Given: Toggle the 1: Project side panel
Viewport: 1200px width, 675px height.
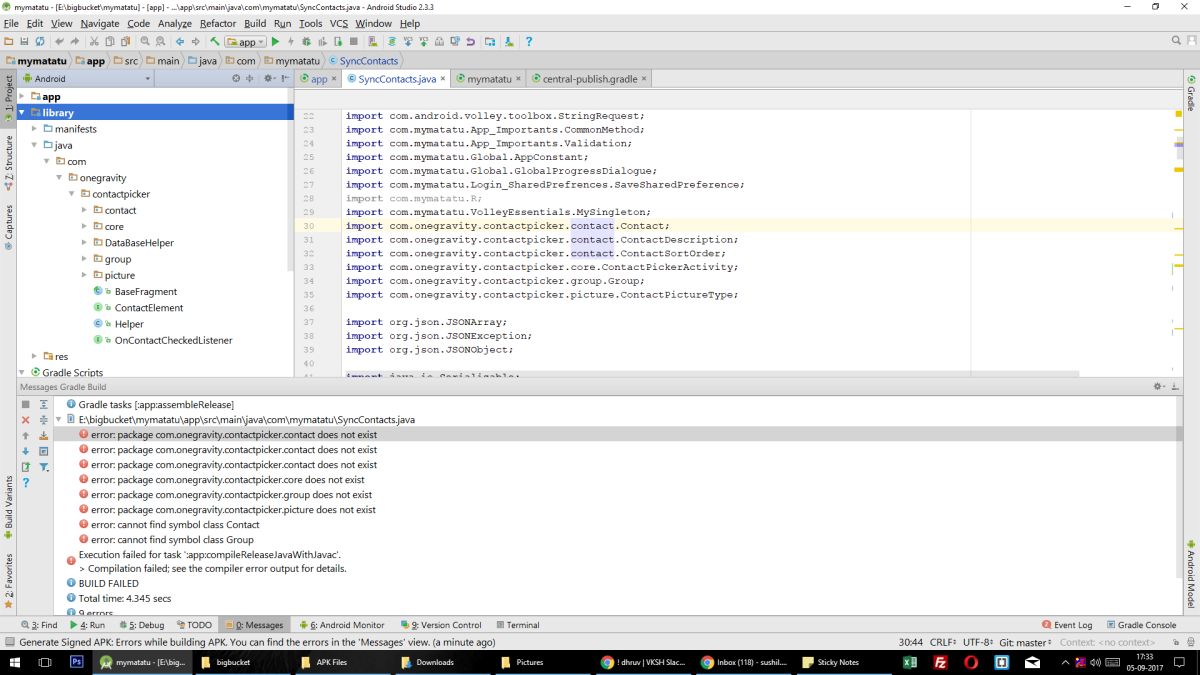Looking at the screenshot, I should (8, 97).
